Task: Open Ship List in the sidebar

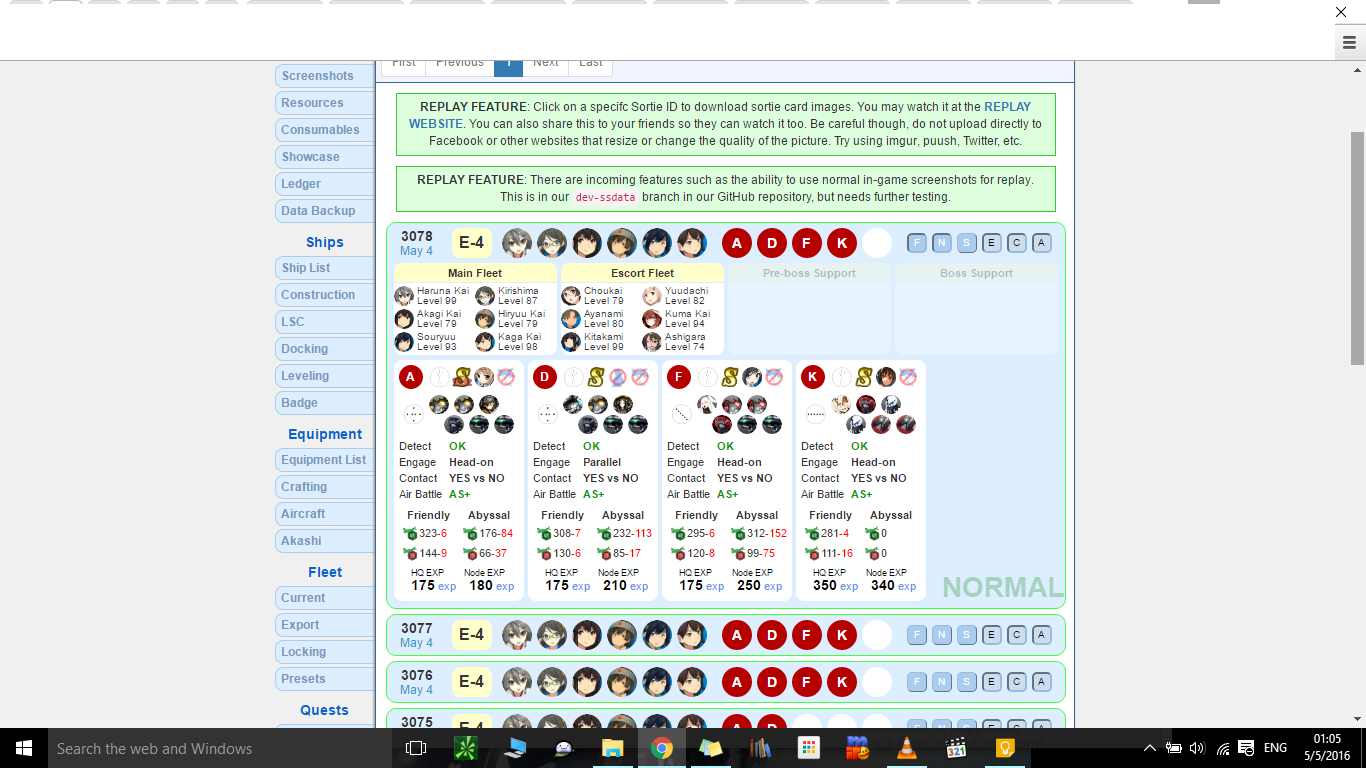Action: [325, 268]
